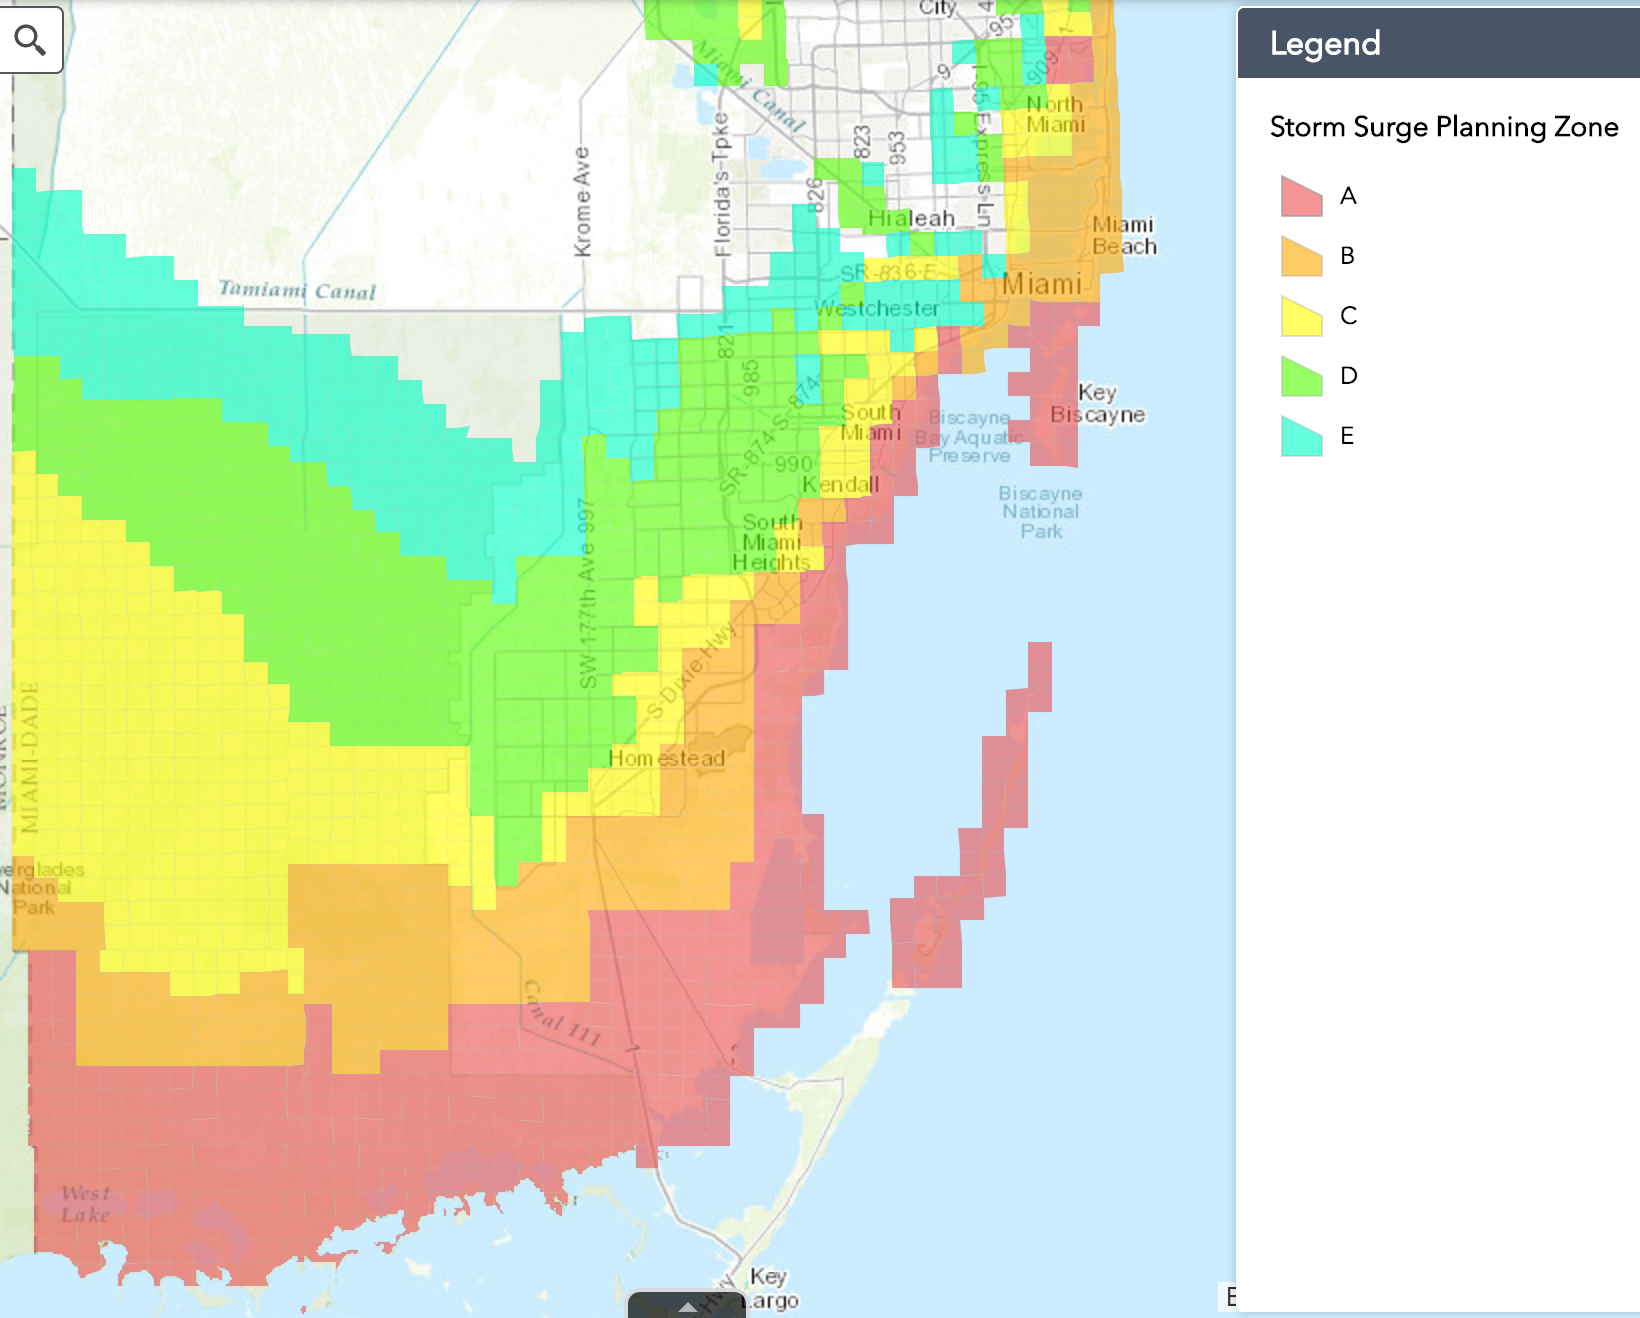1640x1318 pixels.
Task: Click the Homestead label on the map
Action: point(666,758)
